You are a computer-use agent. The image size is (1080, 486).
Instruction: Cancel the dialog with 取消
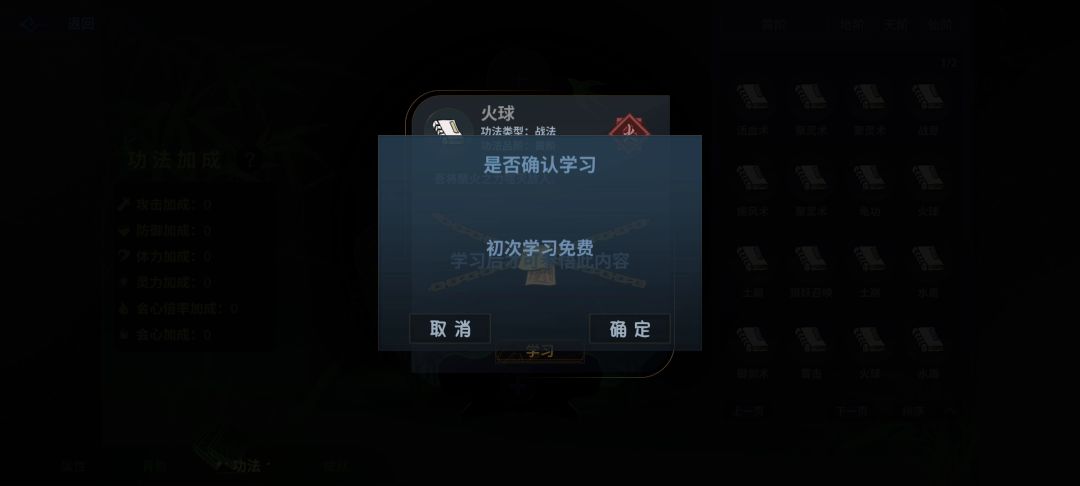[x=450, y=329]
